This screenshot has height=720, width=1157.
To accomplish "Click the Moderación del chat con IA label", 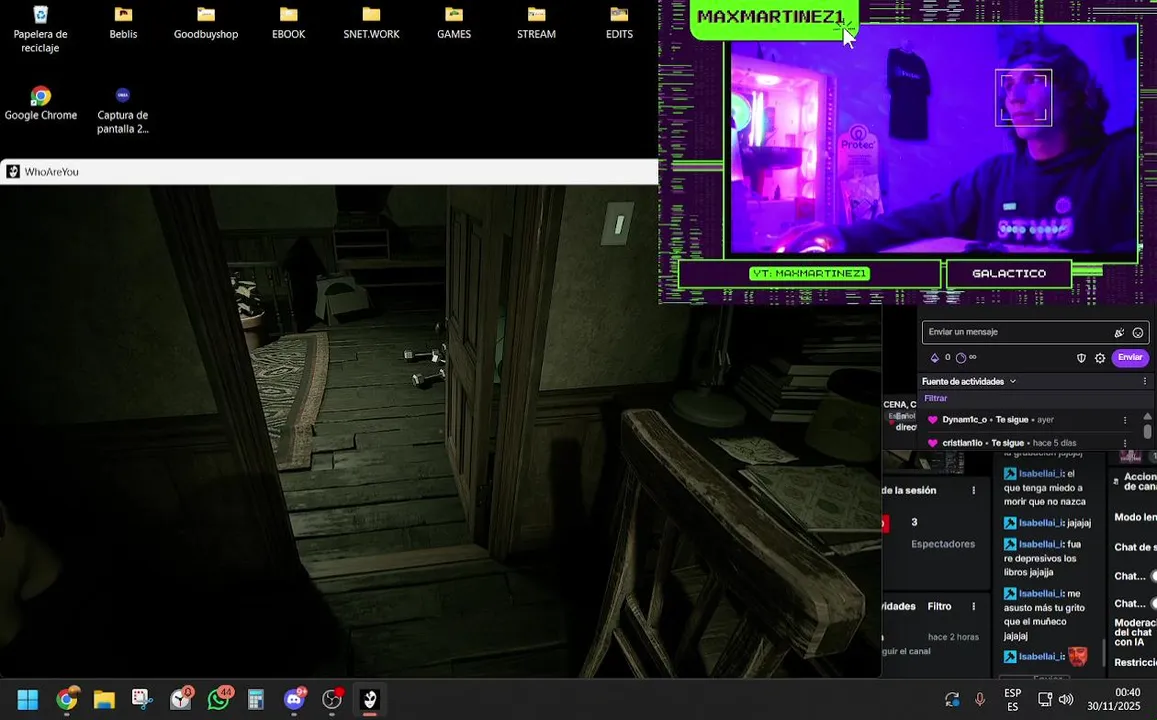I will [x=1135, y=632].
